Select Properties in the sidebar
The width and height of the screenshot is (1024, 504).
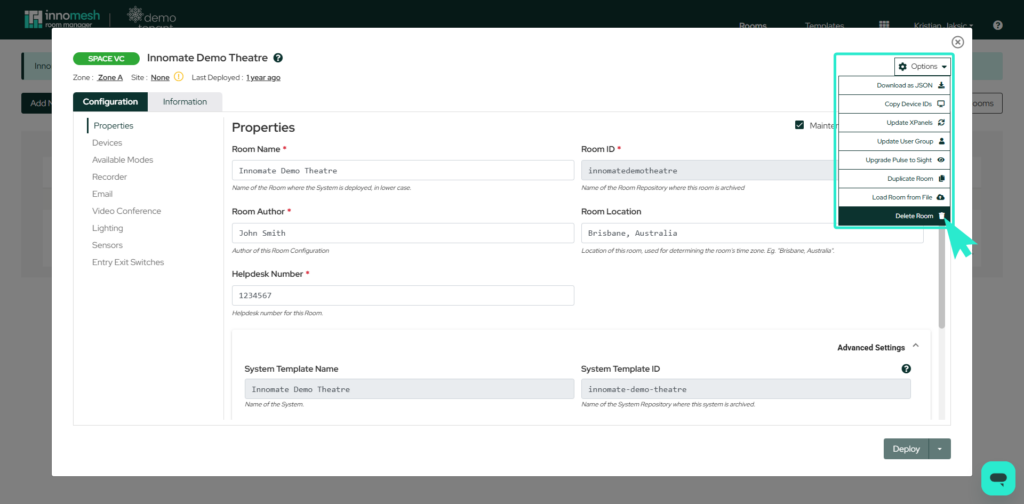113,125
